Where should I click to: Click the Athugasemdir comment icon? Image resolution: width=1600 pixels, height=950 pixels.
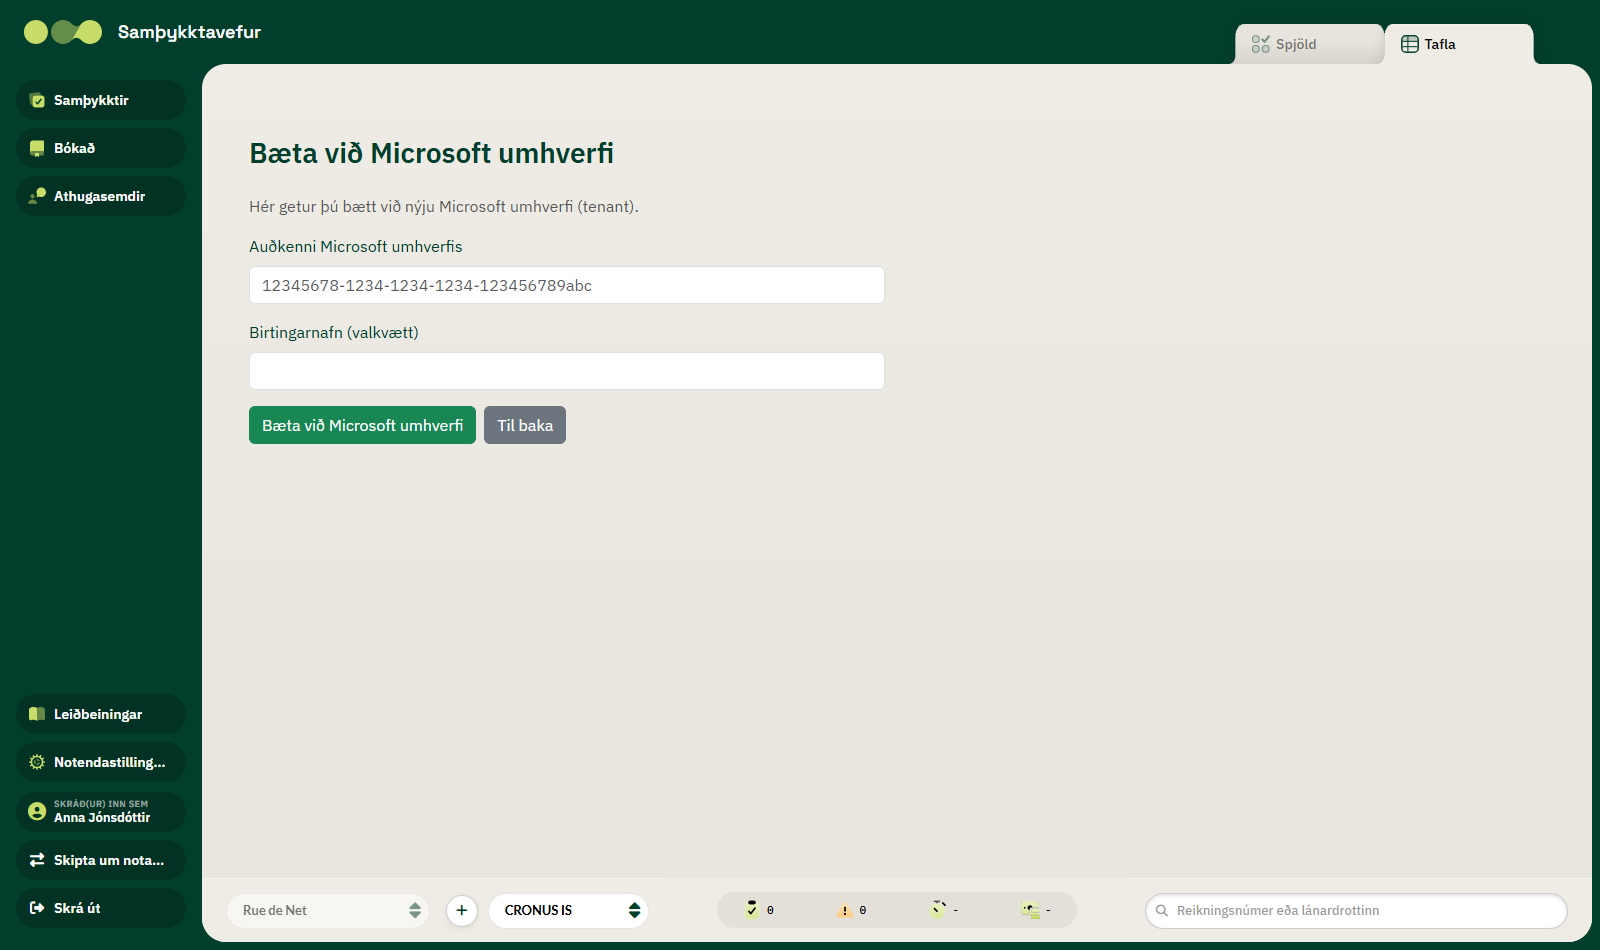37,196
